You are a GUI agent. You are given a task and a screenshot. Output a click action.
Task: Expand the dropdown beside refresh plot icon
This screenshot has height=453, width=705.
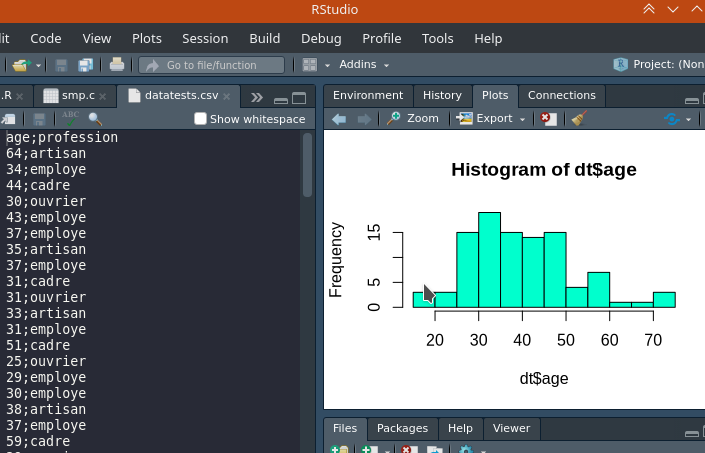point(688,120)
